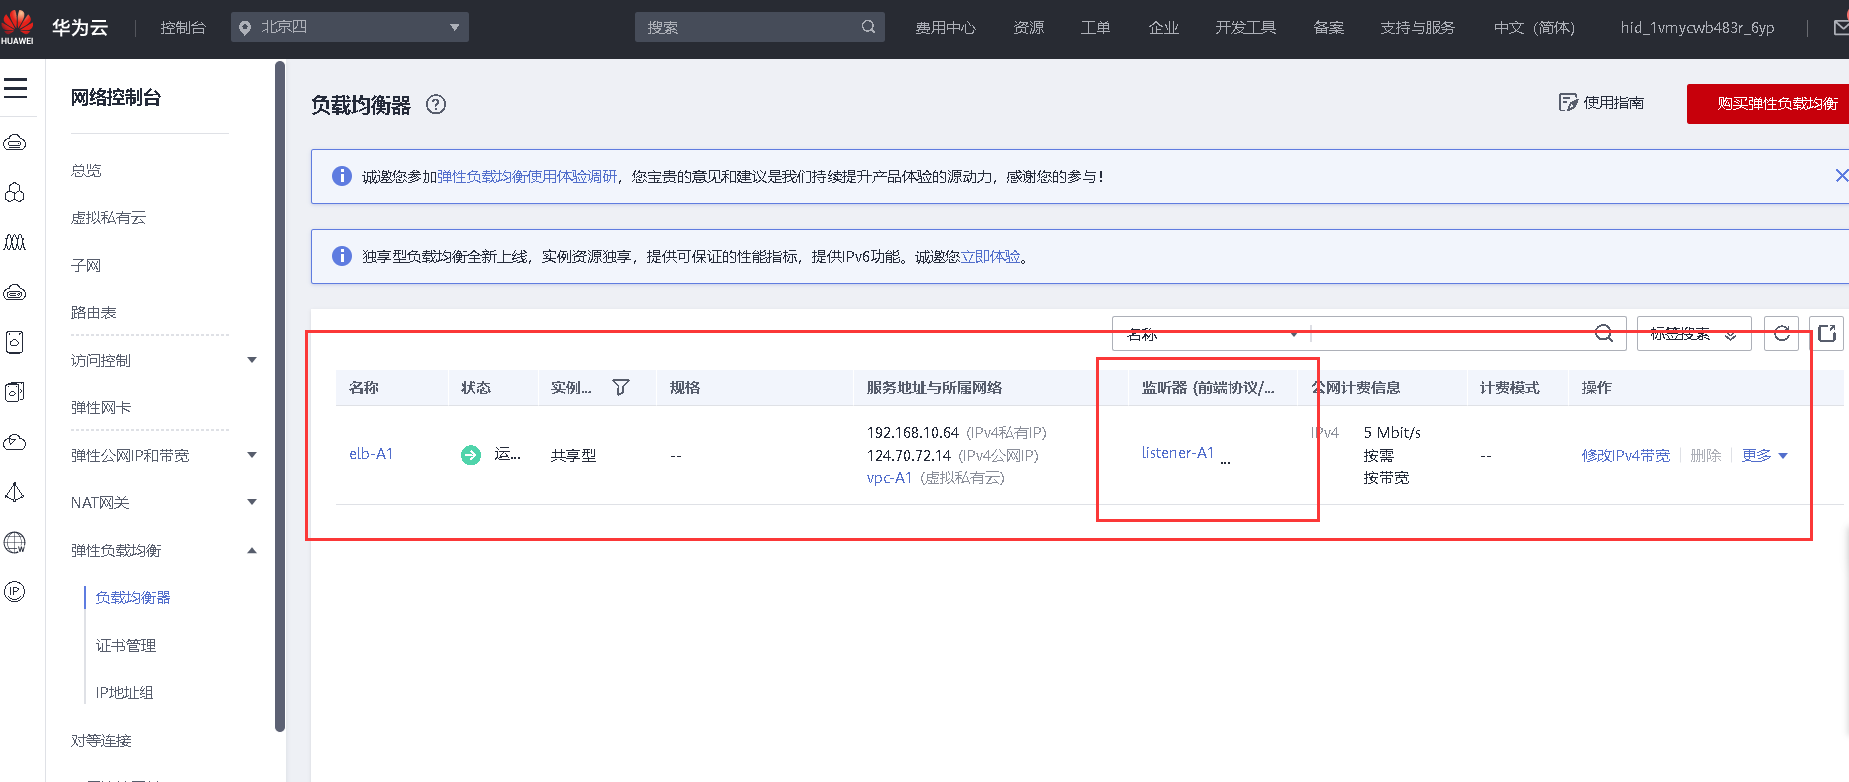Select 虚拟私有云 in the sidebar
The width and height of the screenshot is (1849, 782).
point(109,217)
